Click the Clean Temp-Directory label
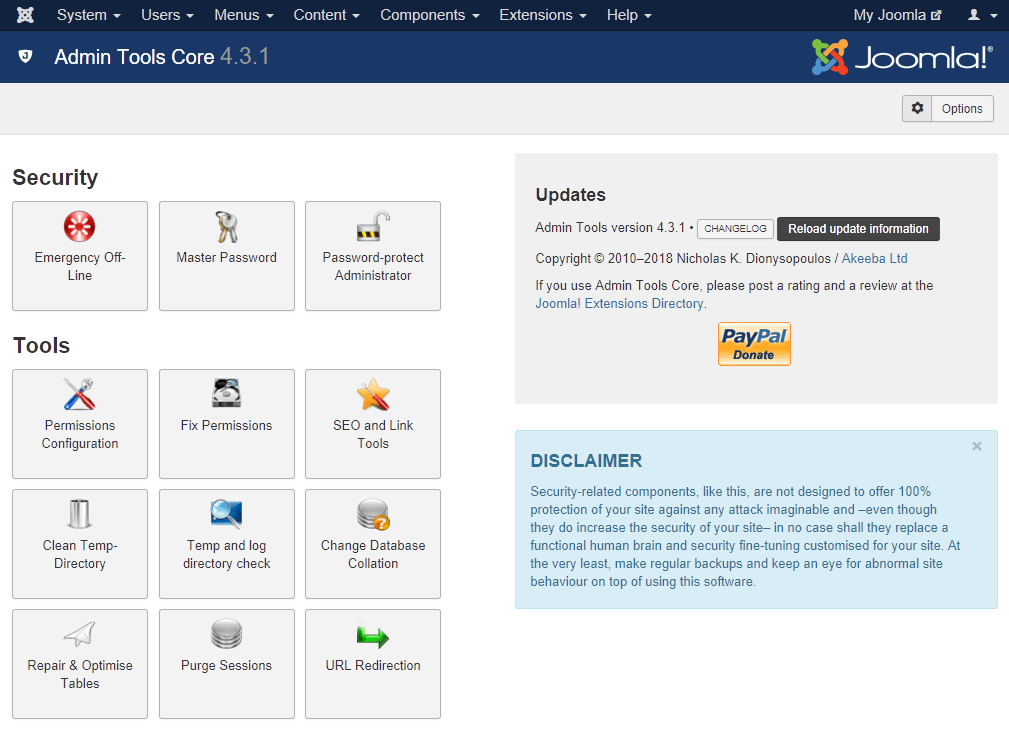Image resolution: width=1009 pixels, height=741 pixels. tap(80, 554)
